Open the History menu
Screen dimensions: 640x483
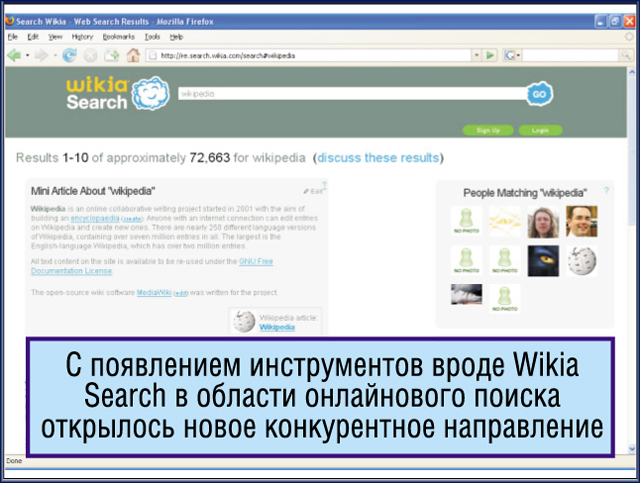coord(82,37)
